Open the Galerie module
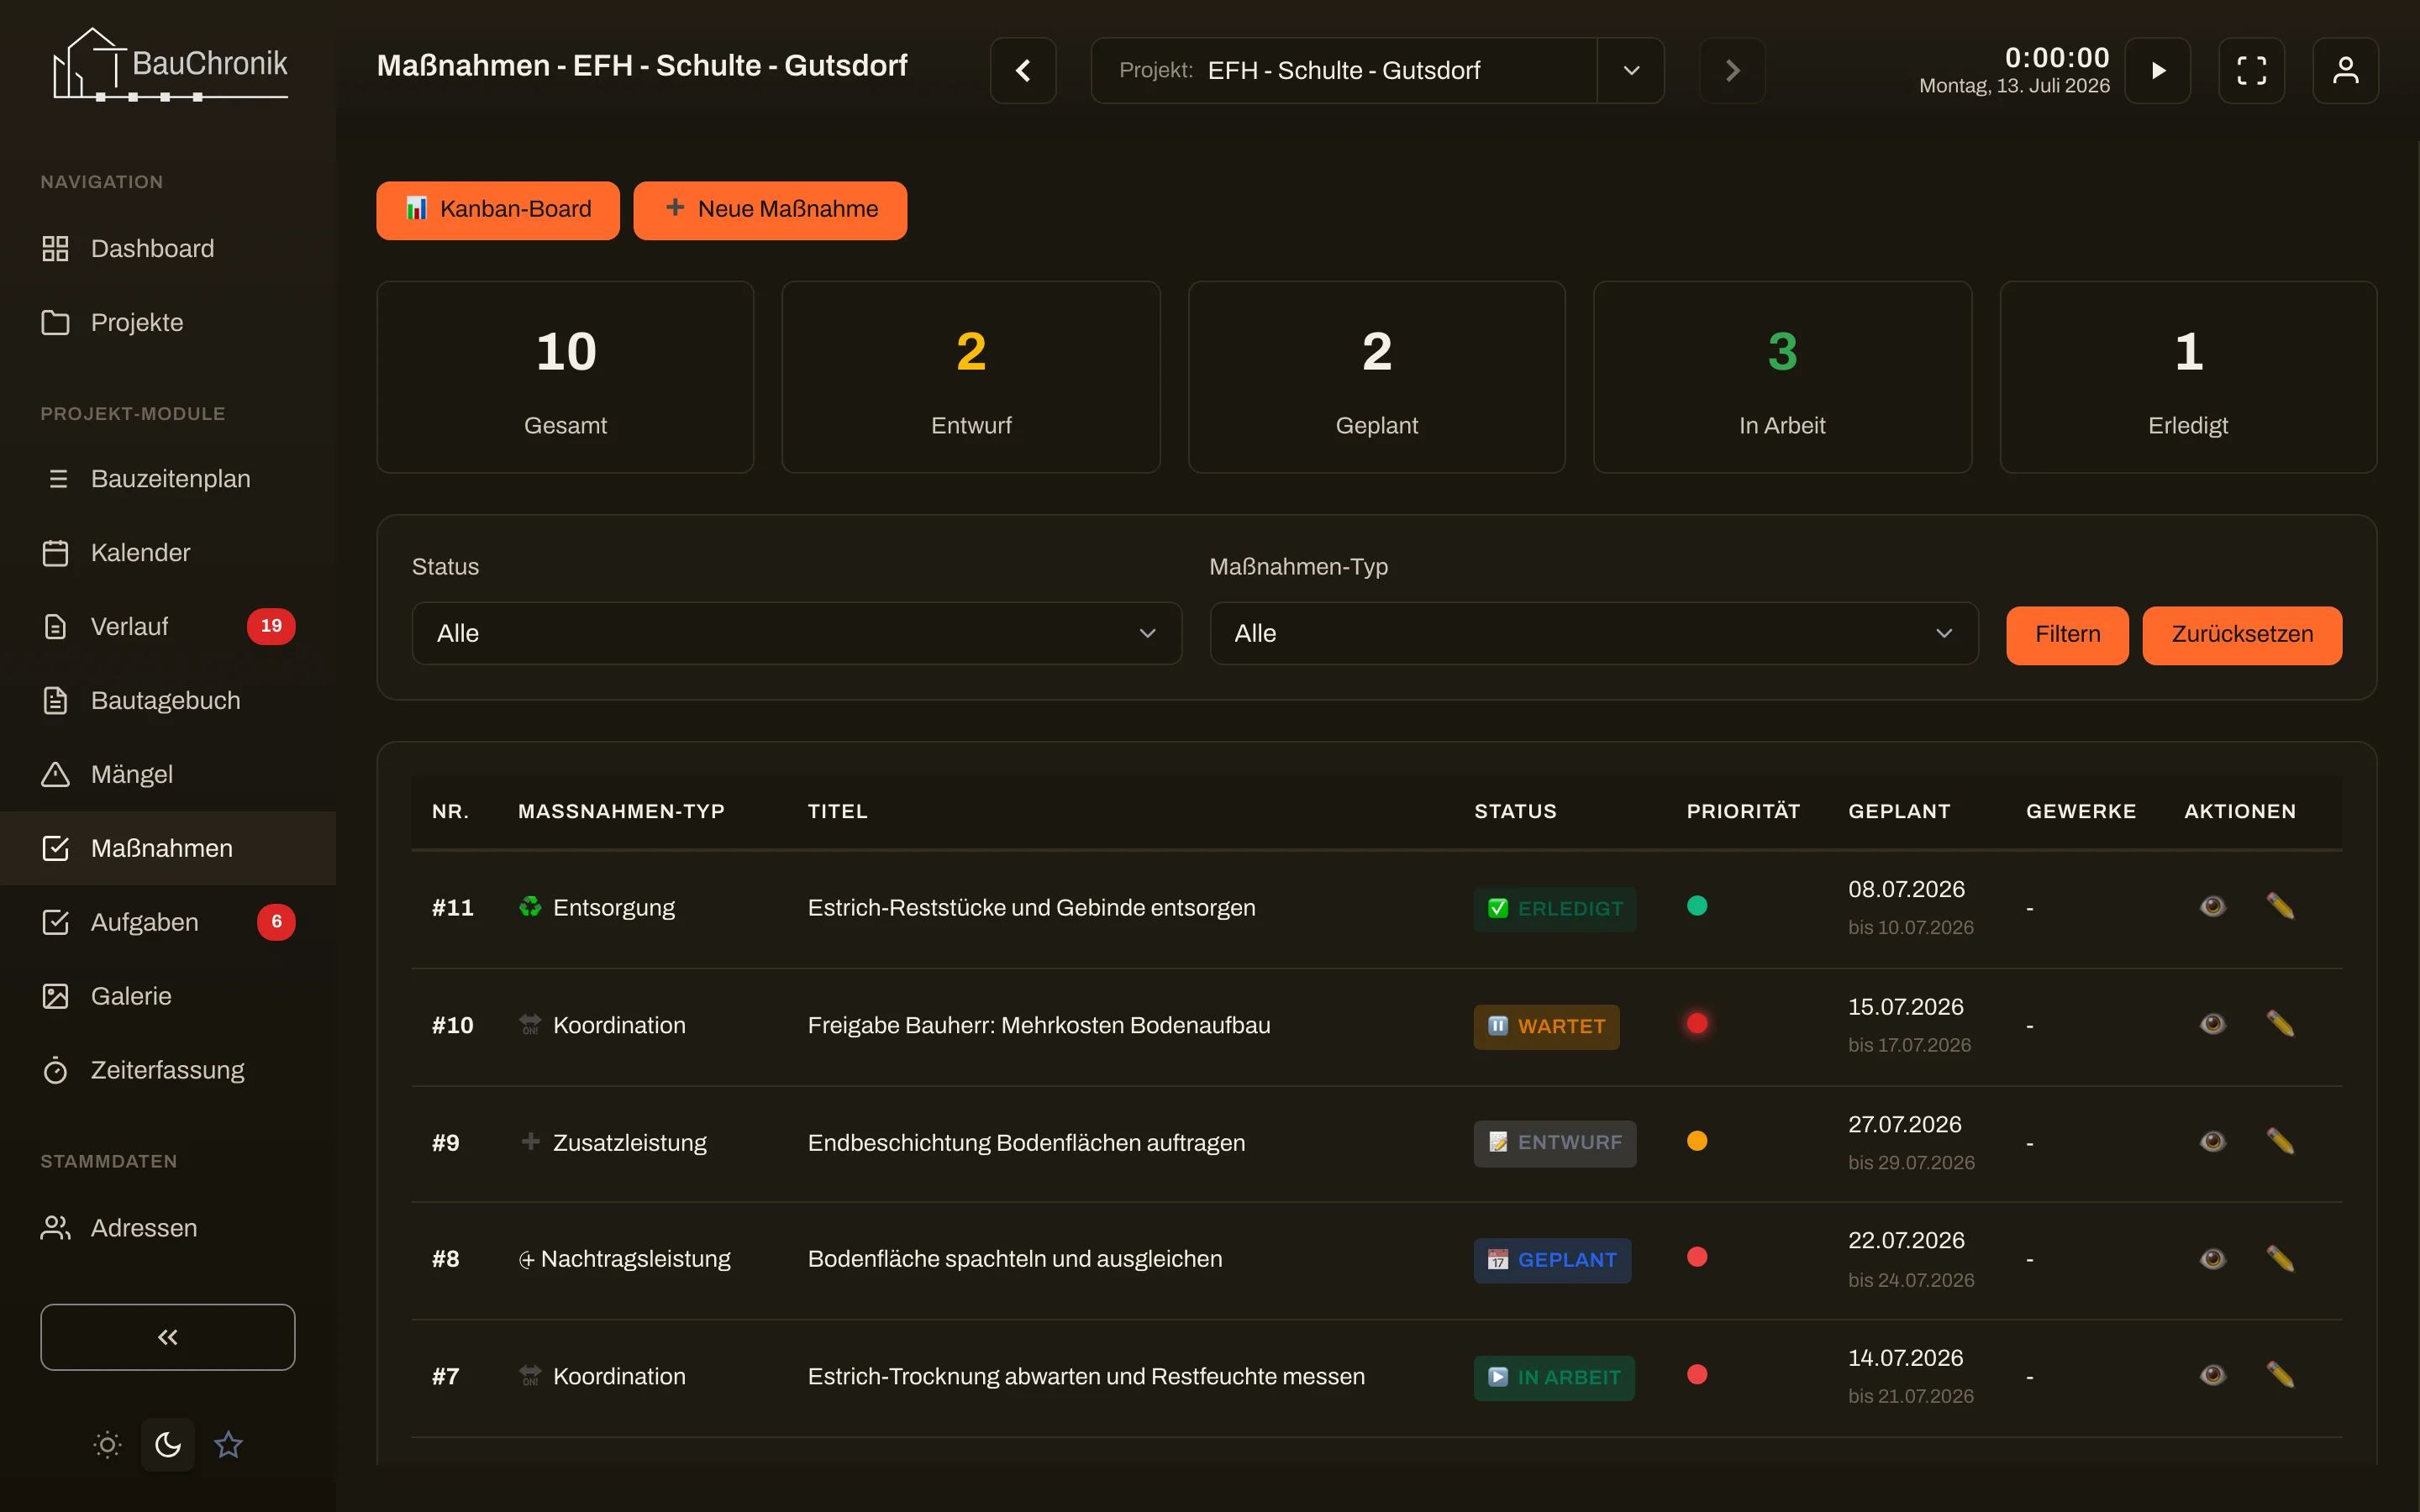2420x1512 pixels. tap(168, 996)
